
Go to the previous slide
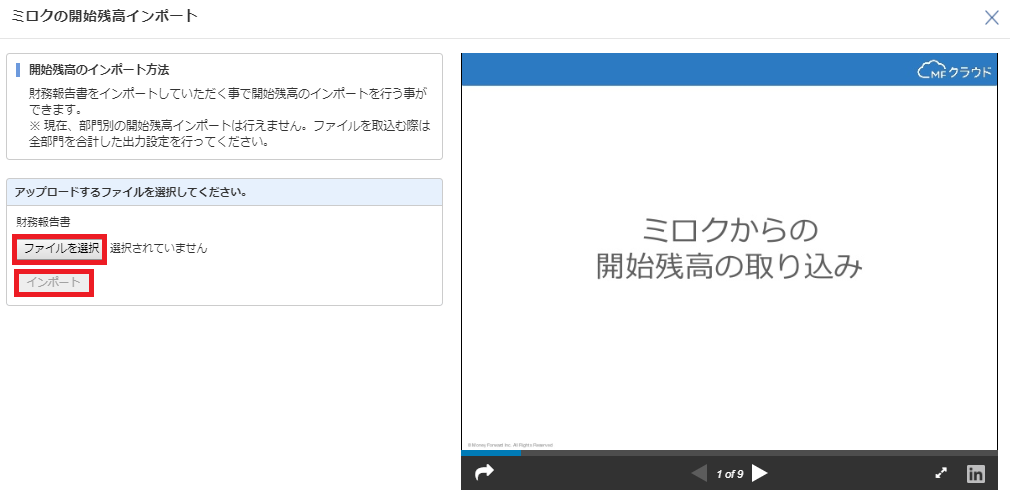click(699, 474)
